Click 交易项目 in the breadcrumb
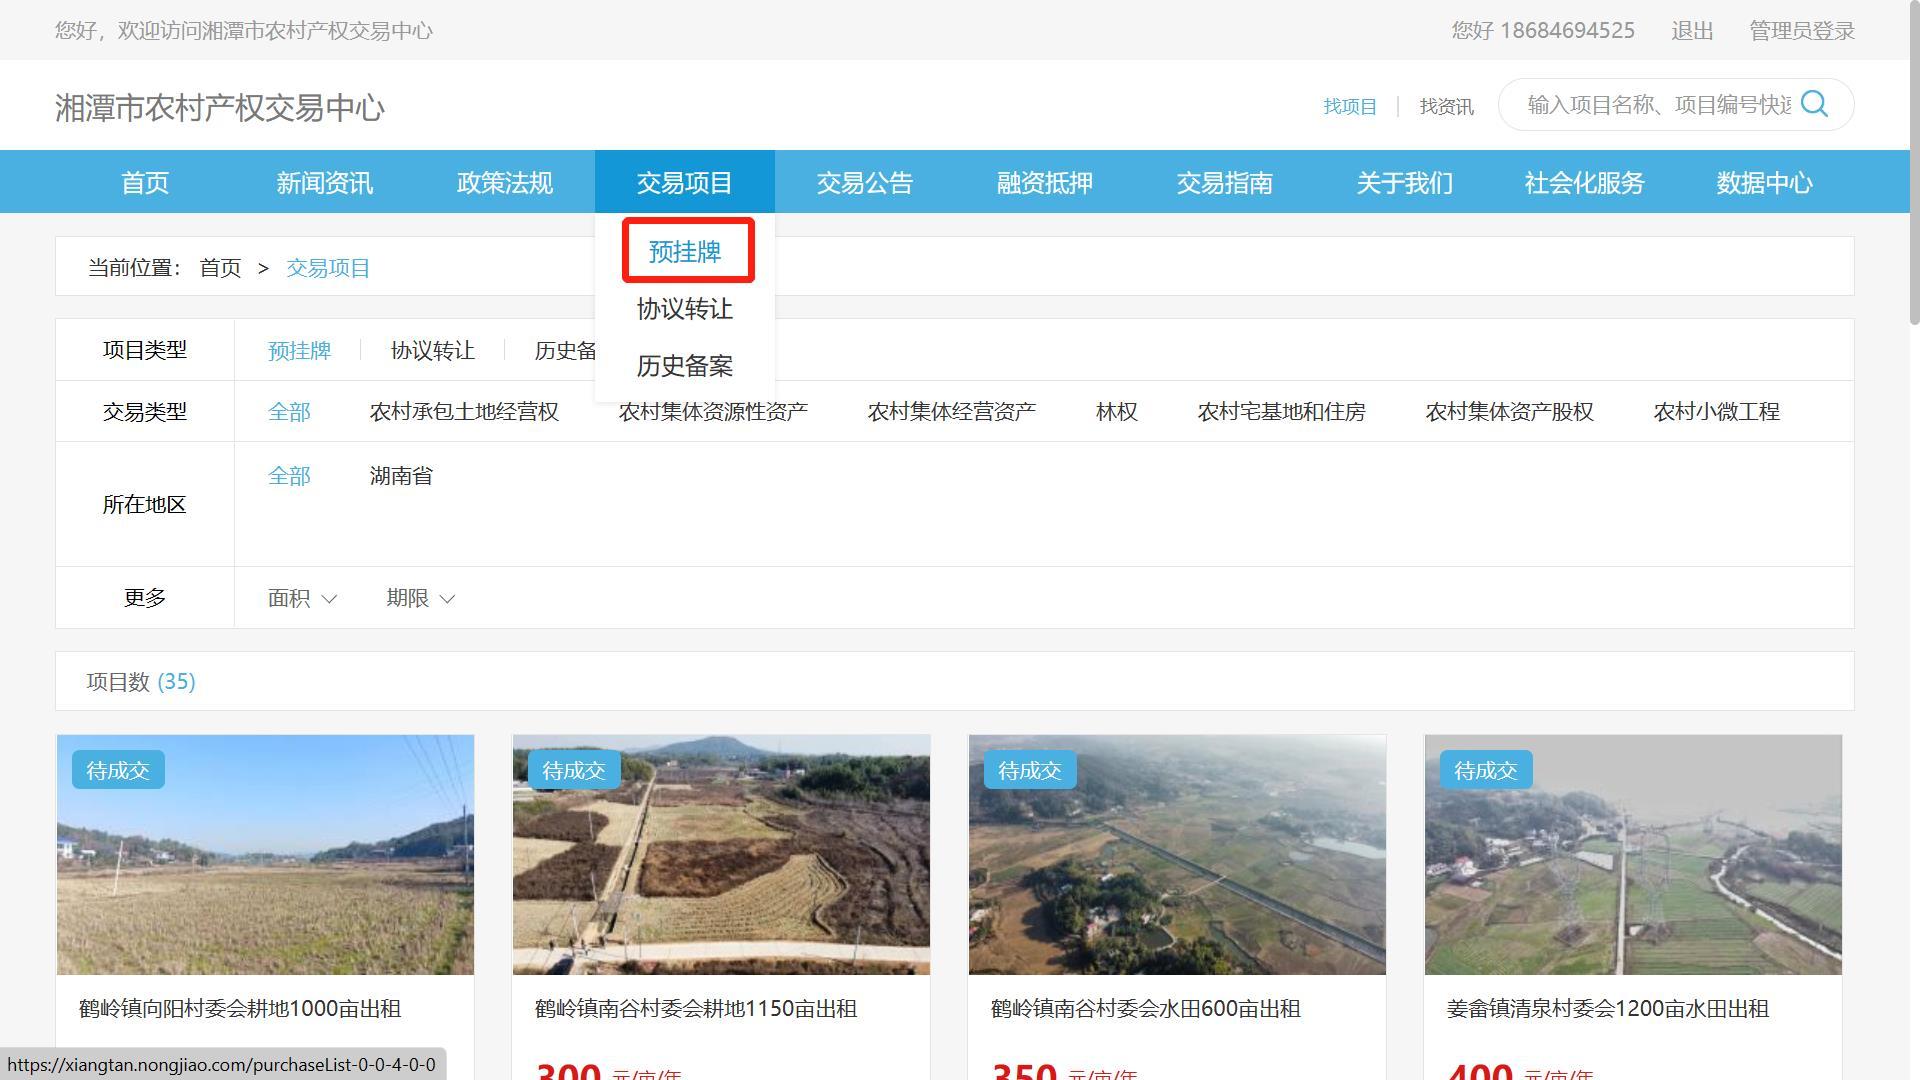 (x=328, y=268)
